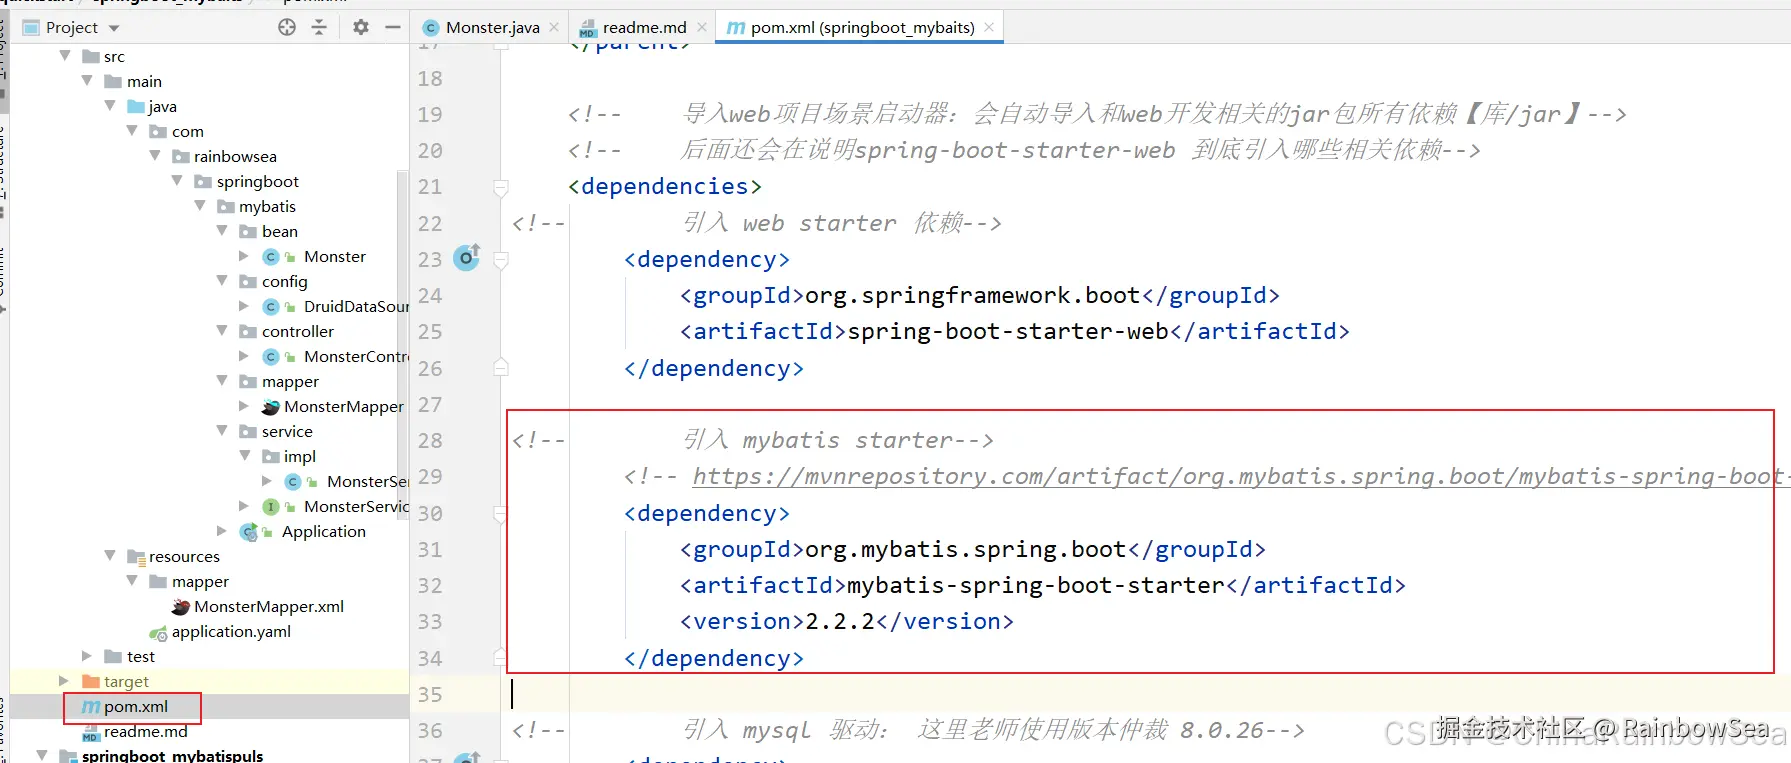Close the pom.xml editor tab
The width and height of the screenshot is (1791, 763).
pyautogui.click(x=989, y=28)
